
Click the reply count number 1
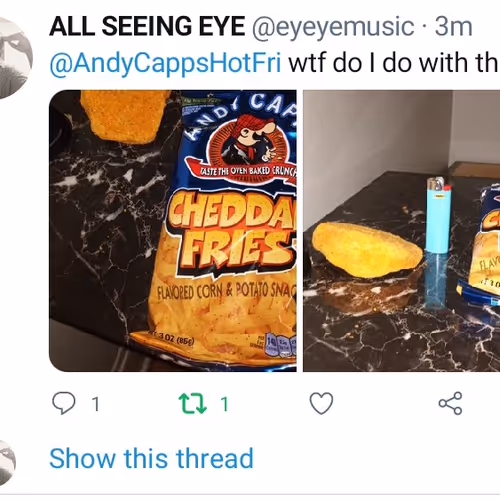(x=96, y=404)
